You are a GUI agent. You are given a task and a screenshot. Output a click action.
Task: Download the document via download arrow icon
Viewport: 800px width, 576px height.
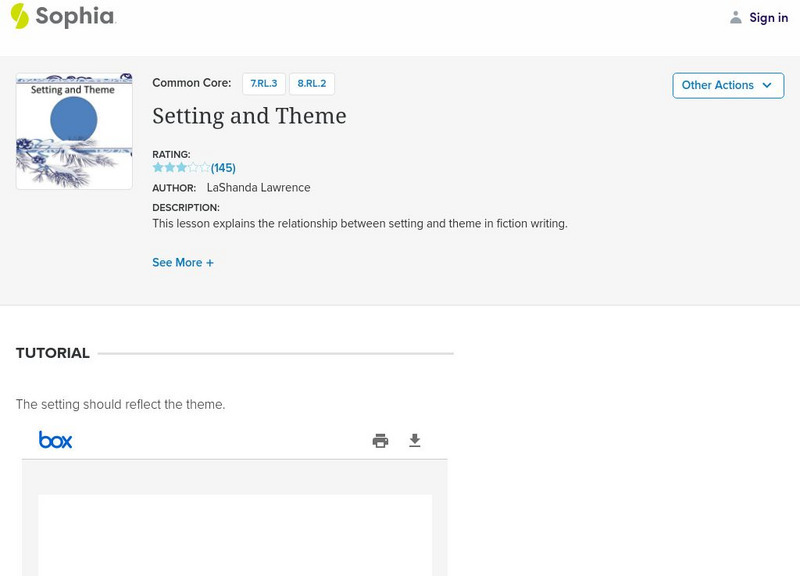tap(415, 441)
